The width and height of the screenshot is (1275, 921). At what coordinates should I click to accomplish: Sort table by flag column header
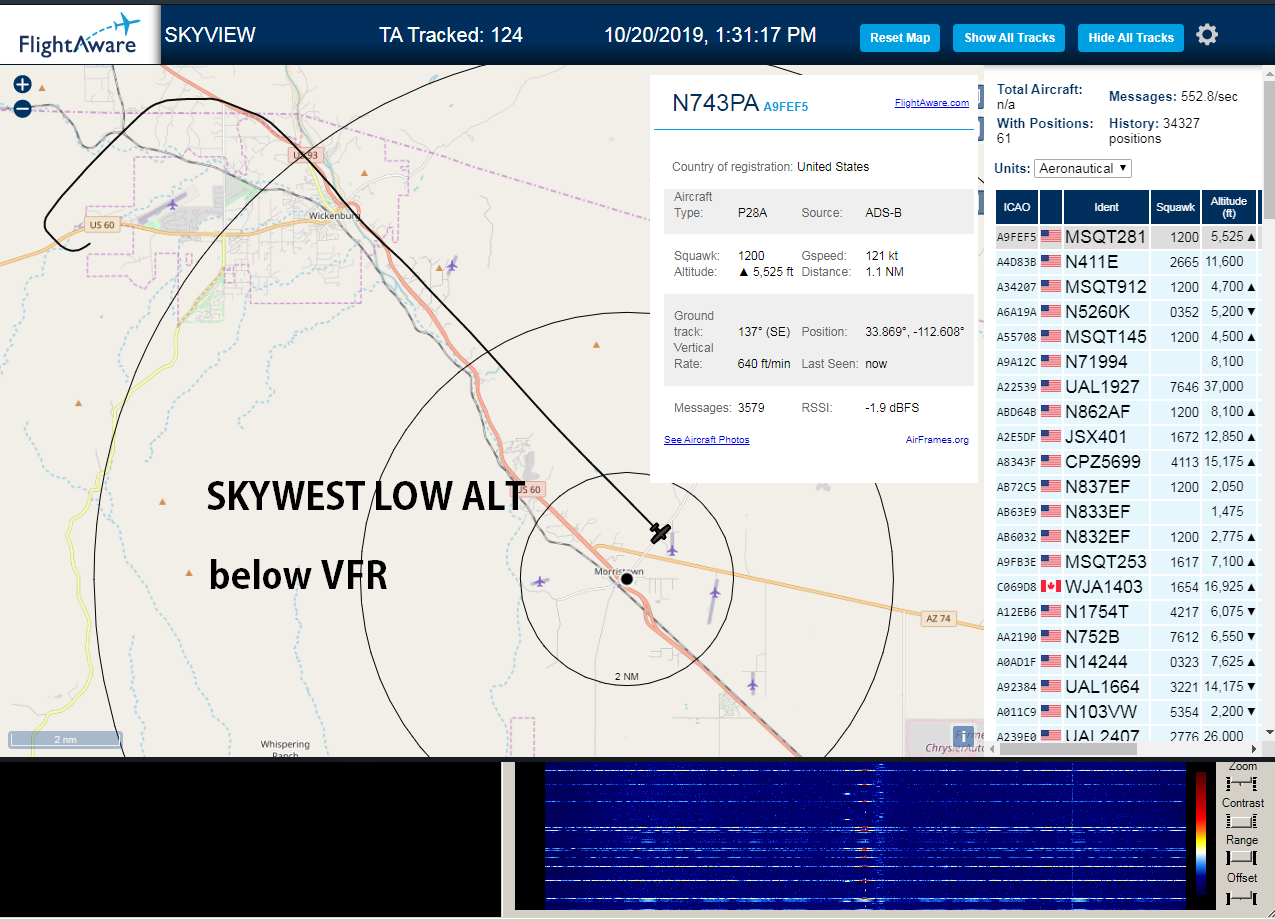(1051, 207)
